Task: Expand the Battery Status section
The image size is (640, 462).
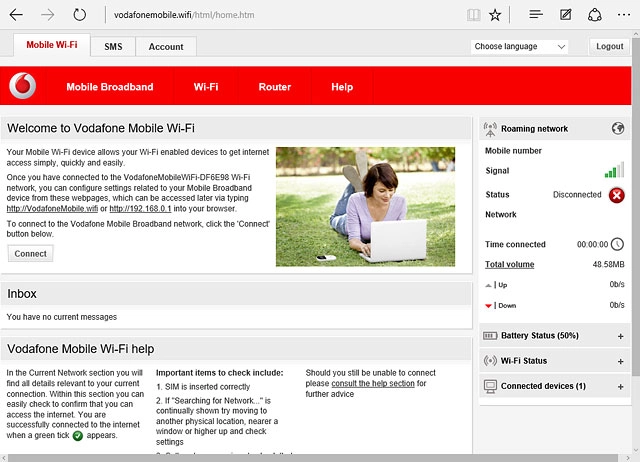Action: (620, 336)
